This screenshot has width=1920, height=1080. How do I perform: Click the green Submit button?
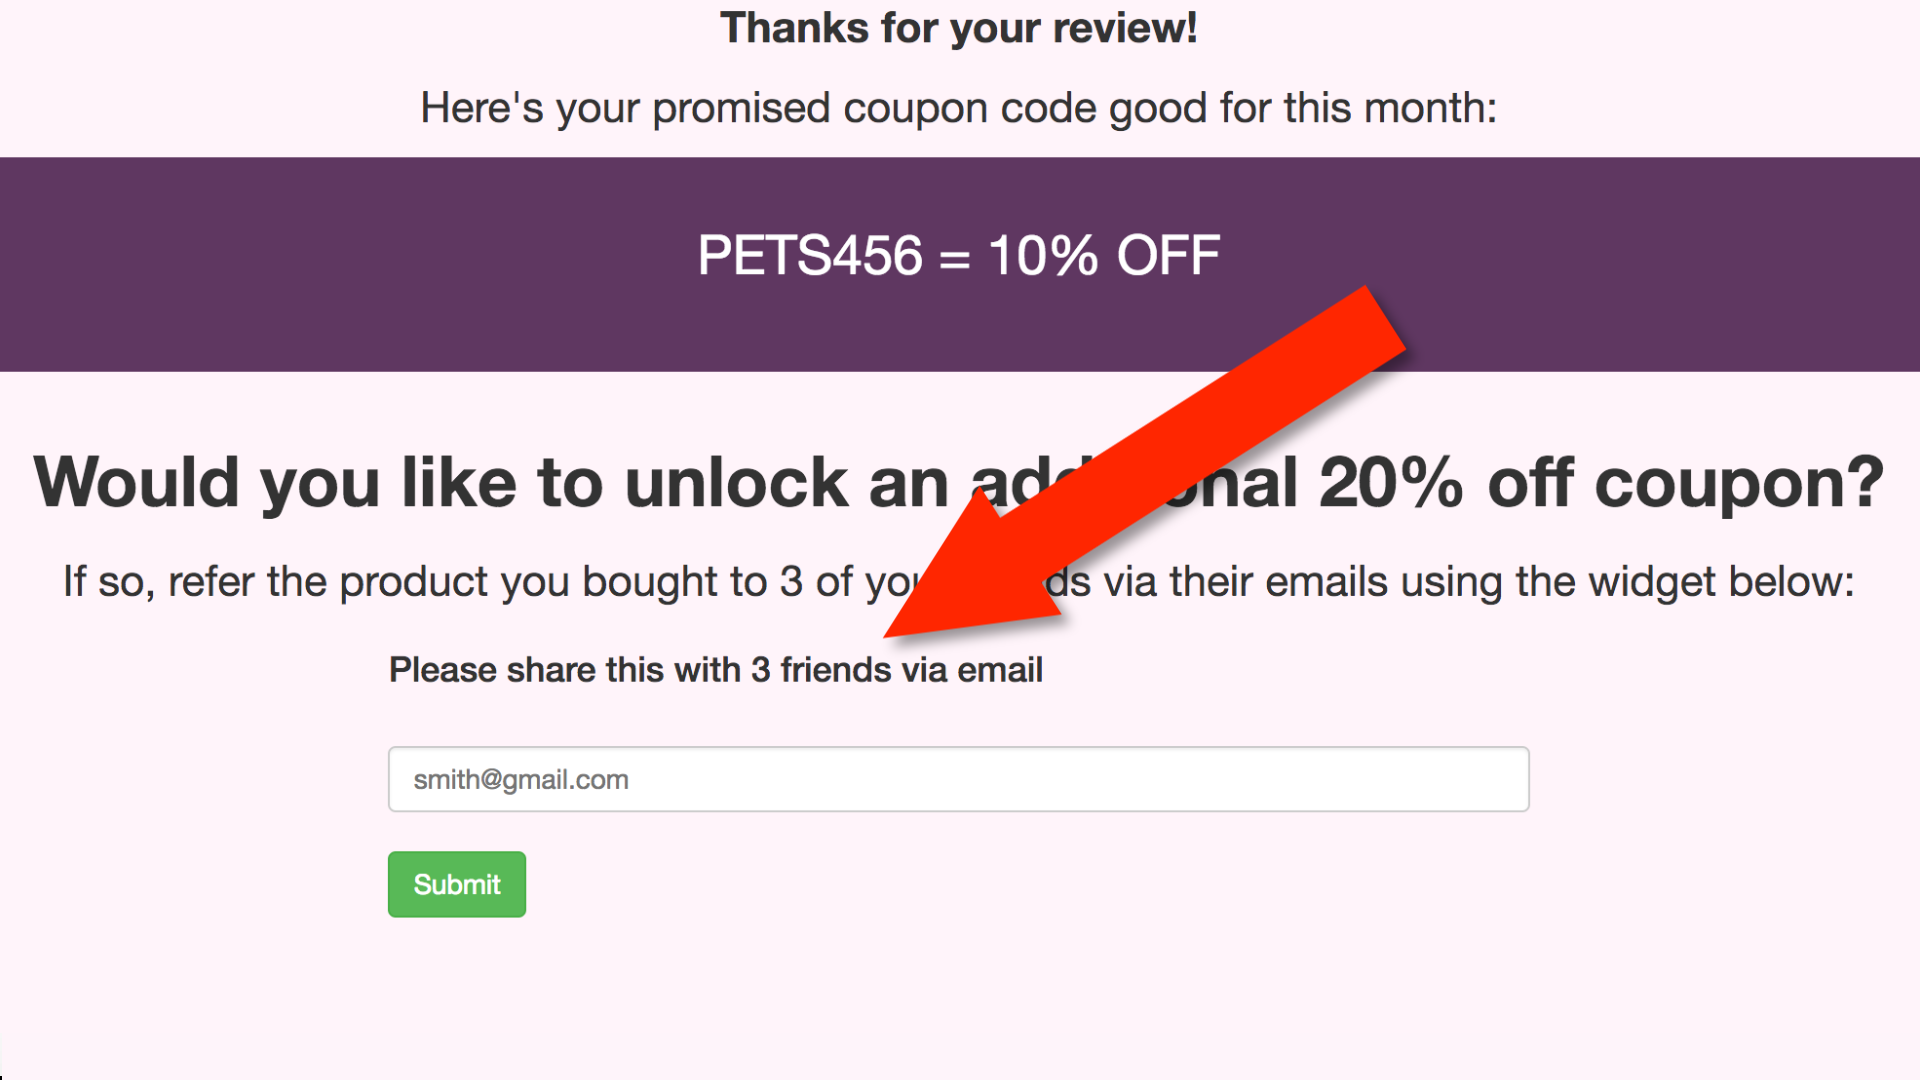pyautogui.click(x=457, y=884)
